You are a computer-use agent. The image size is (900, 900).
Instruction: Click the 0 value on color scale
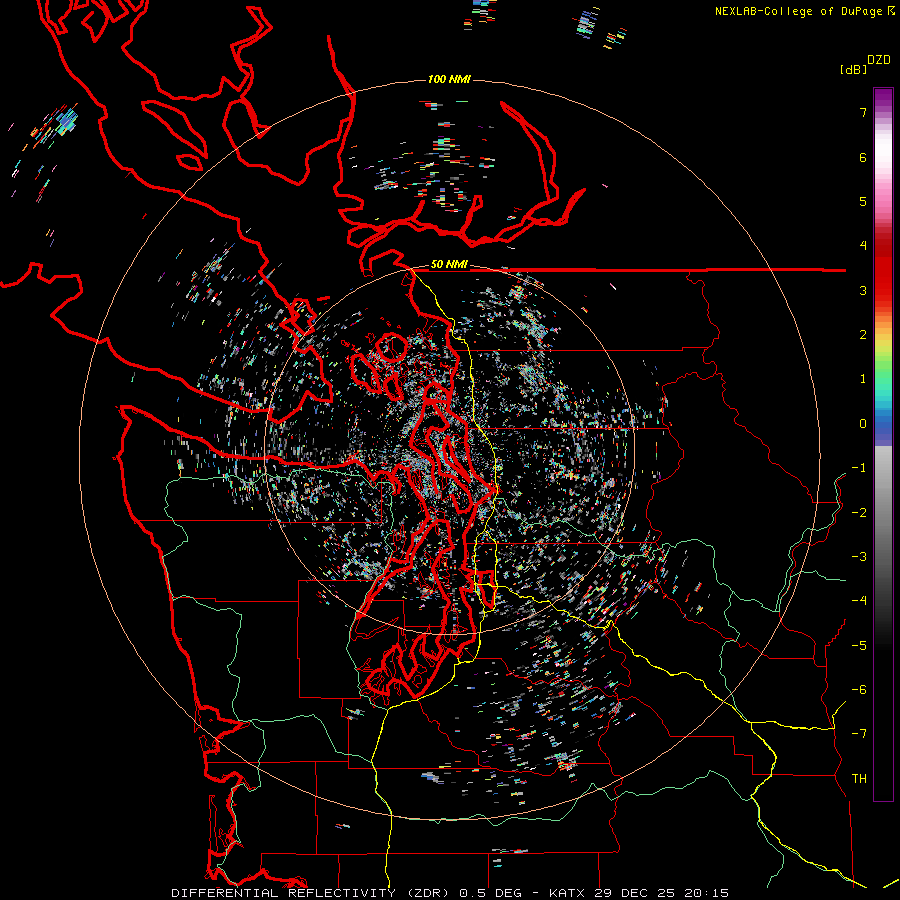pos(863,424)
